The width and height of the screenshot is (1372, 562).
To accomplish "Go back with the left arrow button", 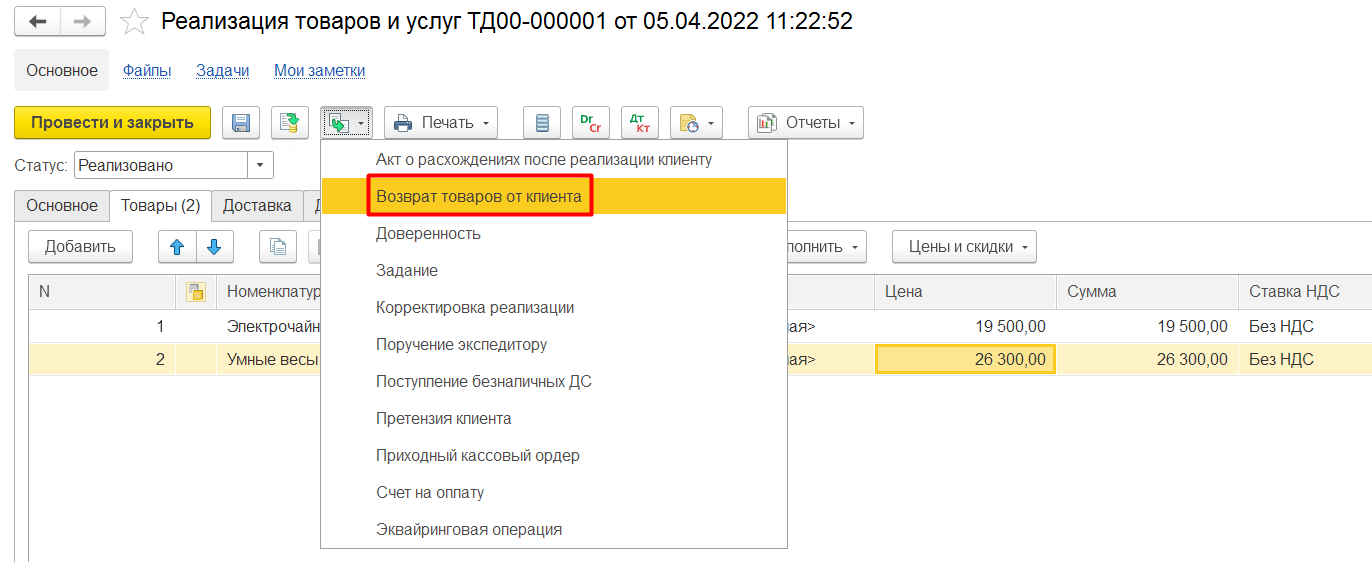I will [x=38, y=21].
